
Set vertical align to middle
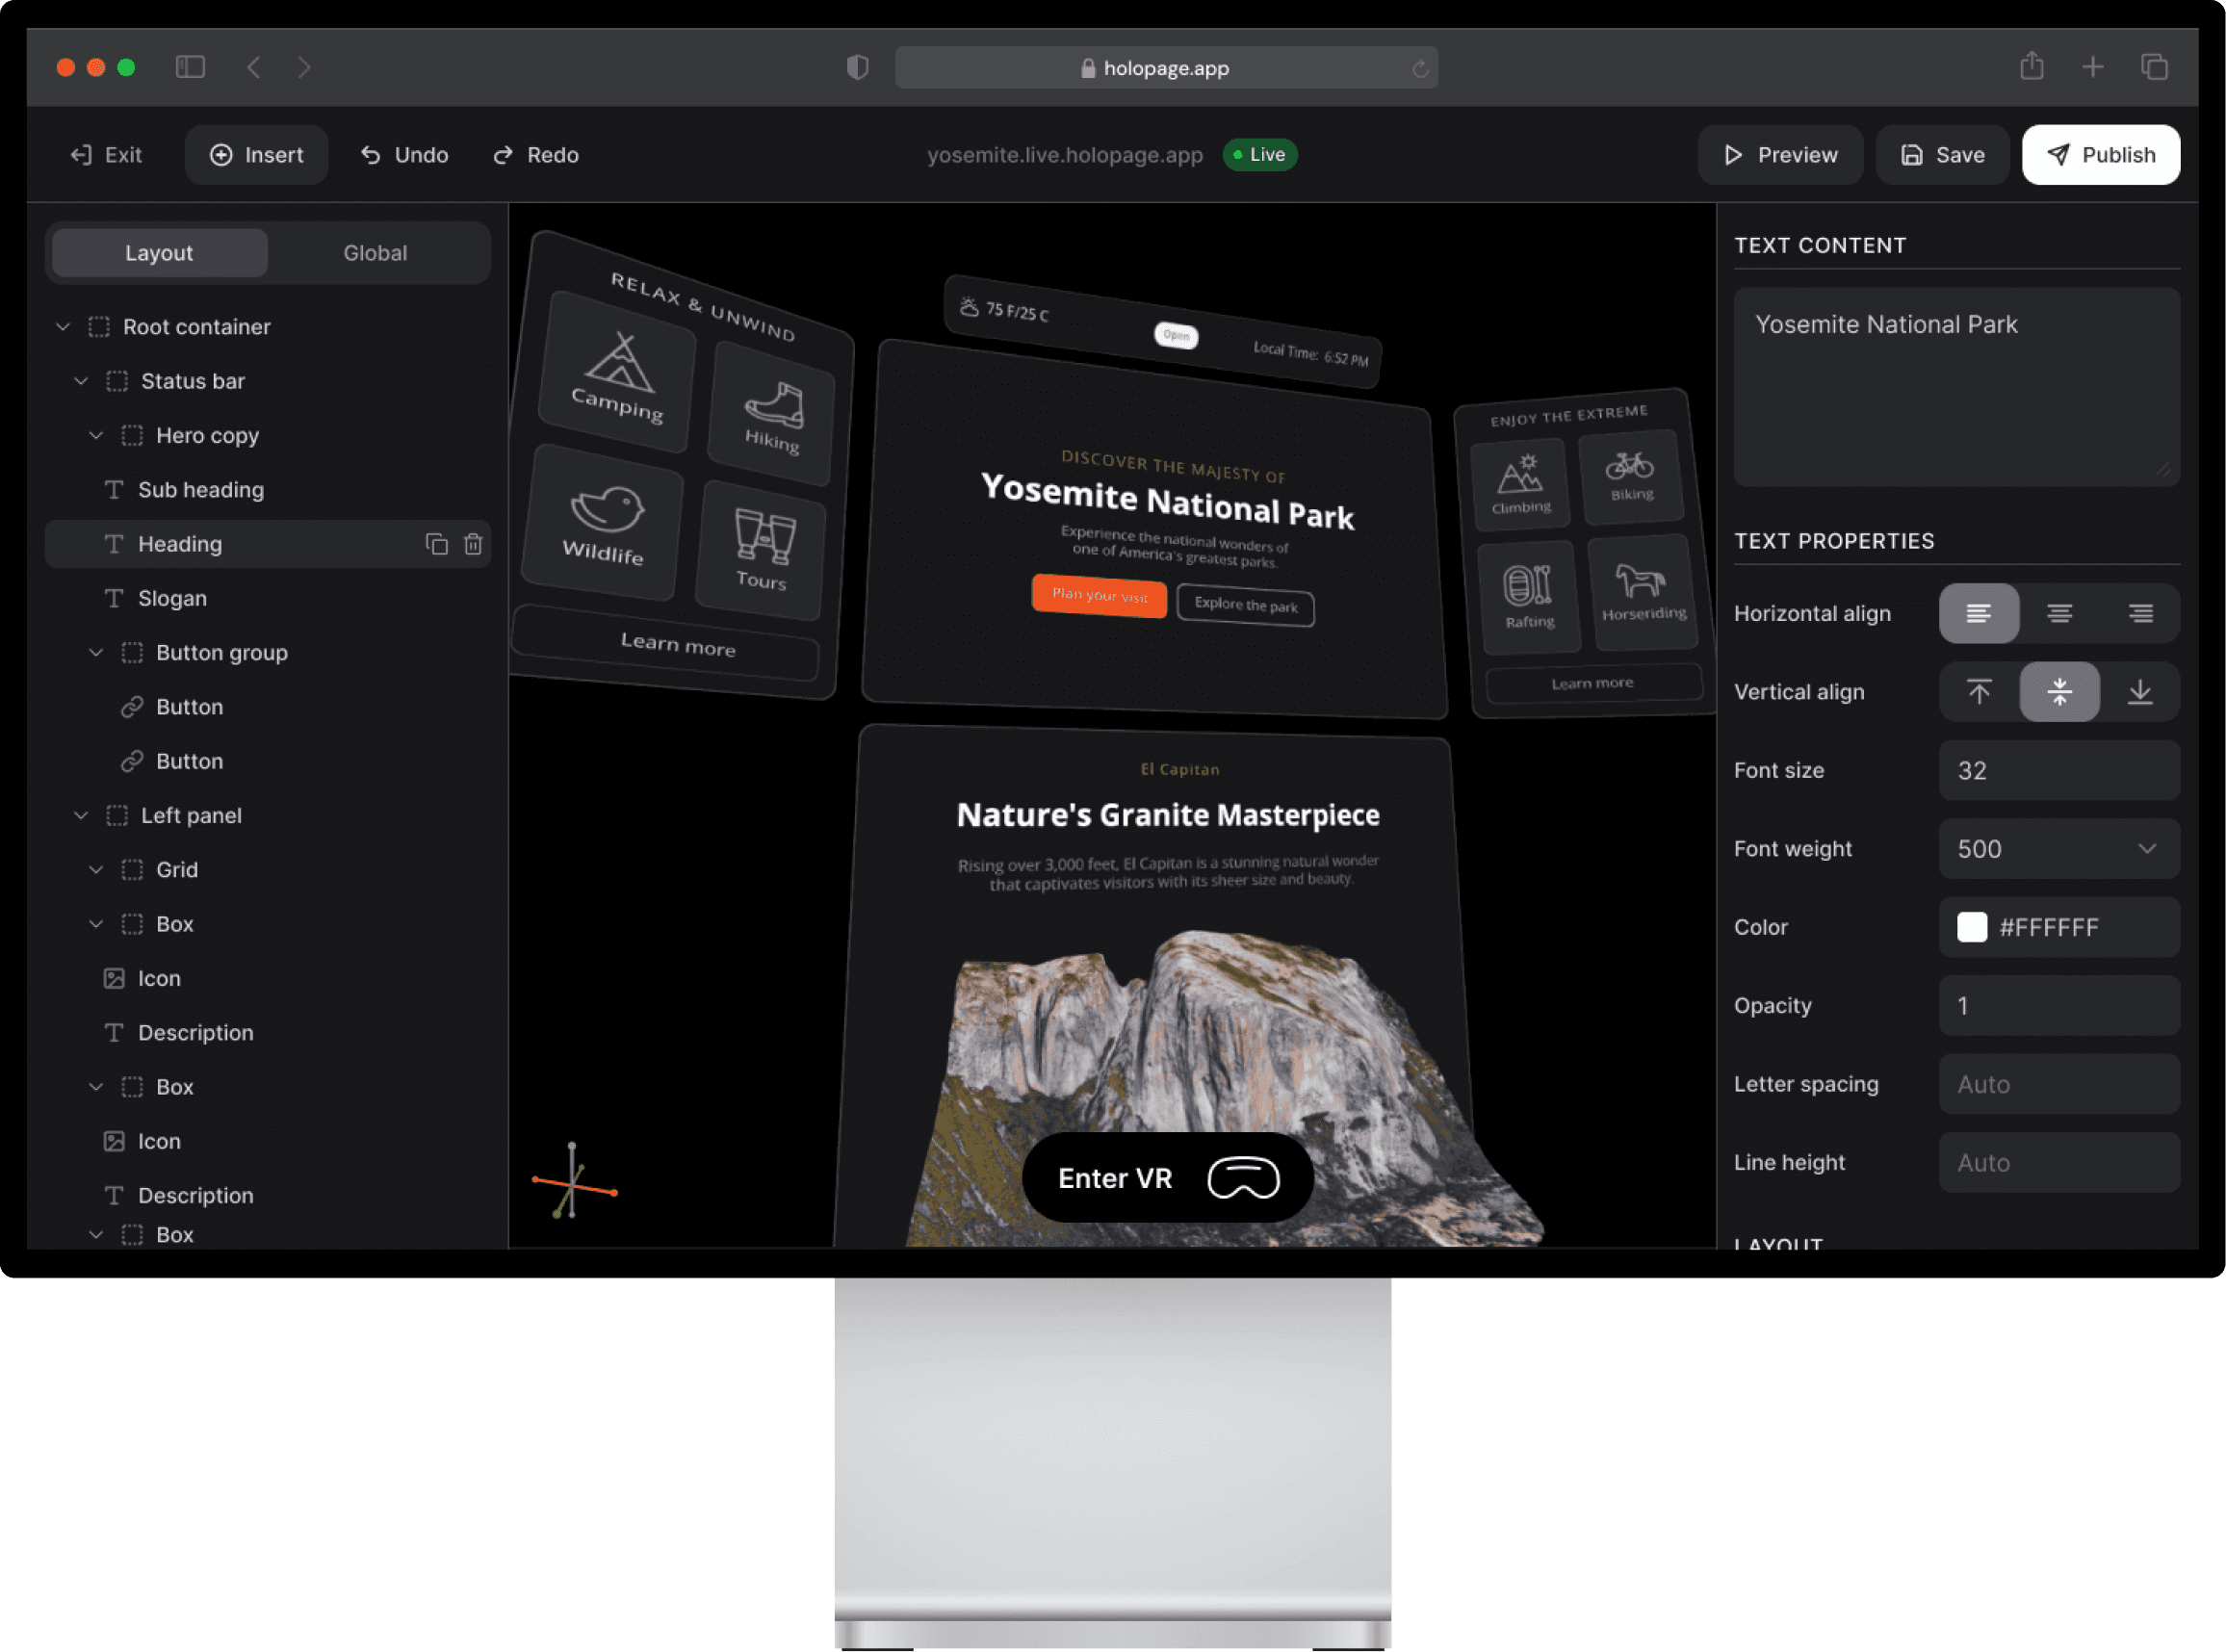coord(2059,691)
